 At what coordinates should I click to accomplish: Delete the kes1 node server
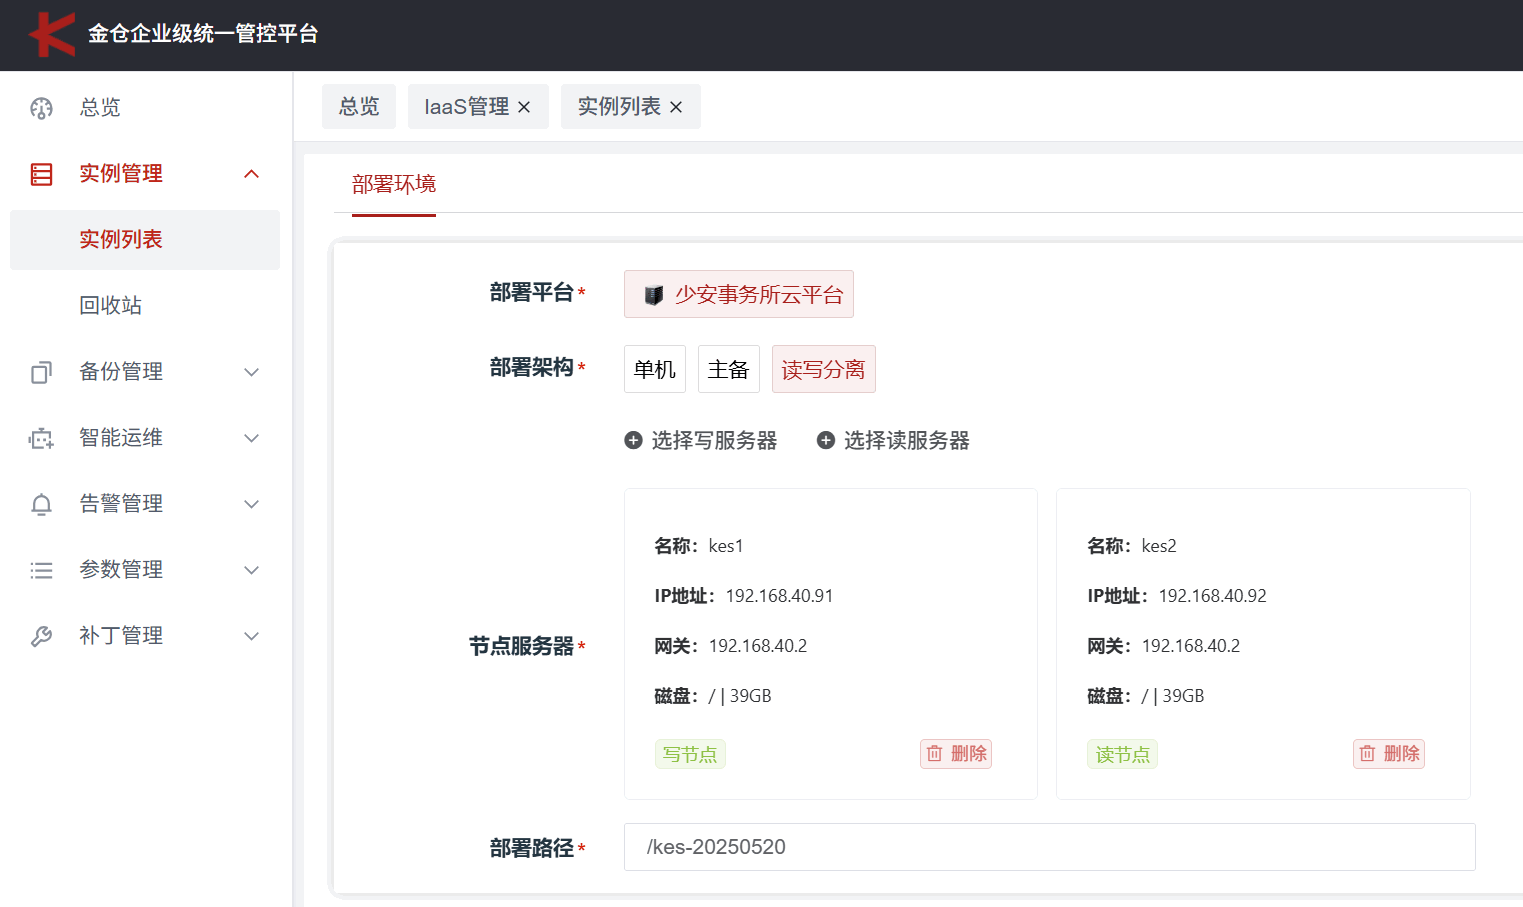pos(956,754)
